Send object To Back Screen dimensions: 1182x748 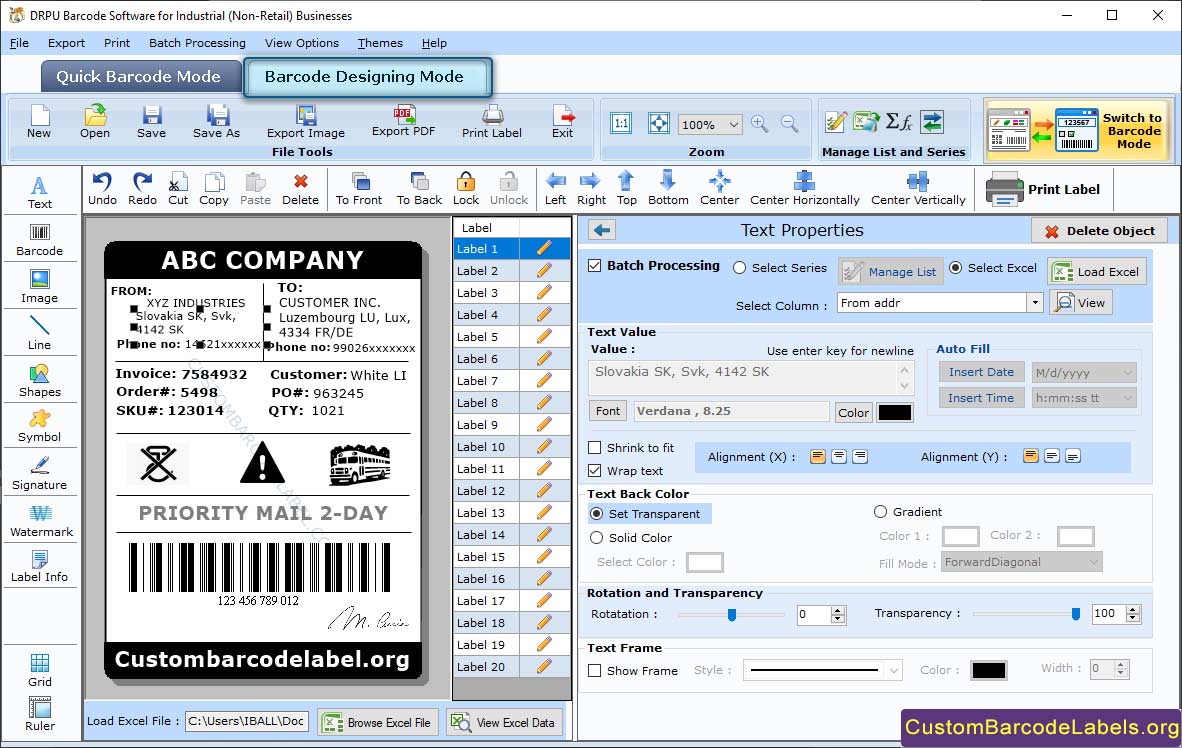[x=419, y=189]
